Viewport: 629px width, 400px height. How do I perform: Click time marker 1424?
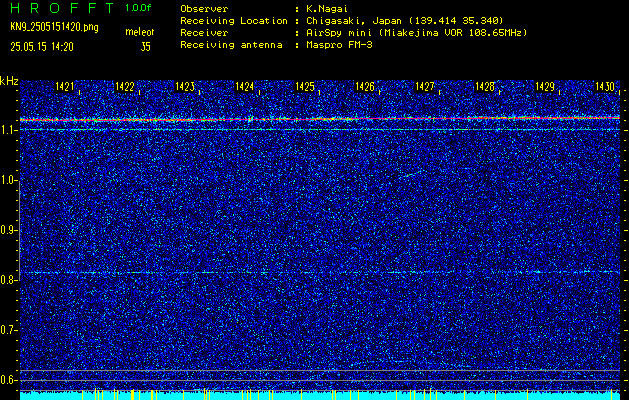[245, 87]
